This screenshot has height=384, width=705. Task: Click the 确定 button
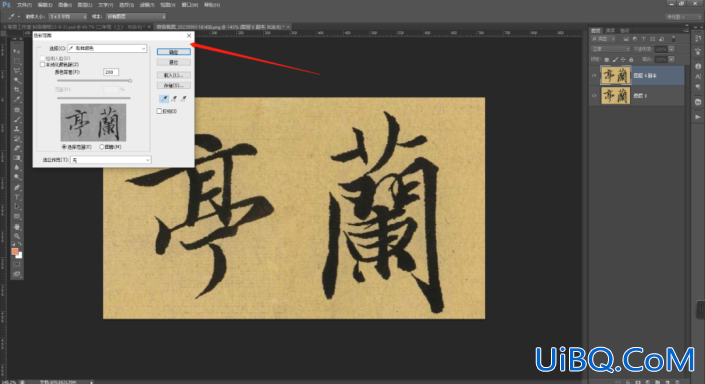[174, 52]
